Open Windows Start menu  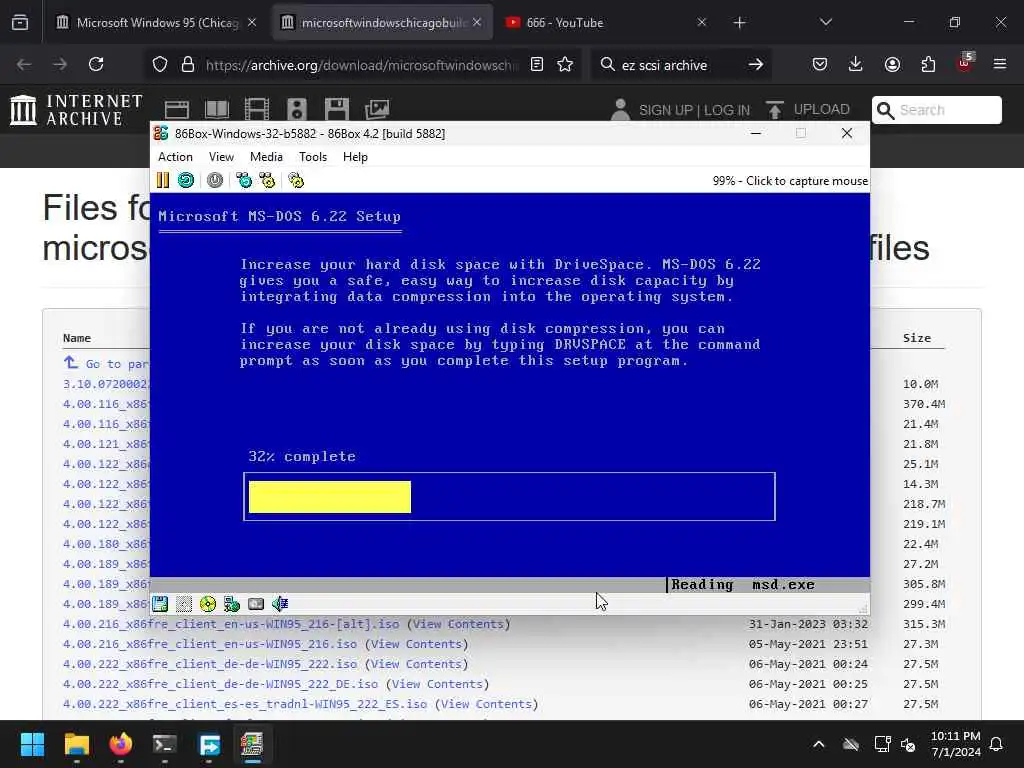click(32, 744)
